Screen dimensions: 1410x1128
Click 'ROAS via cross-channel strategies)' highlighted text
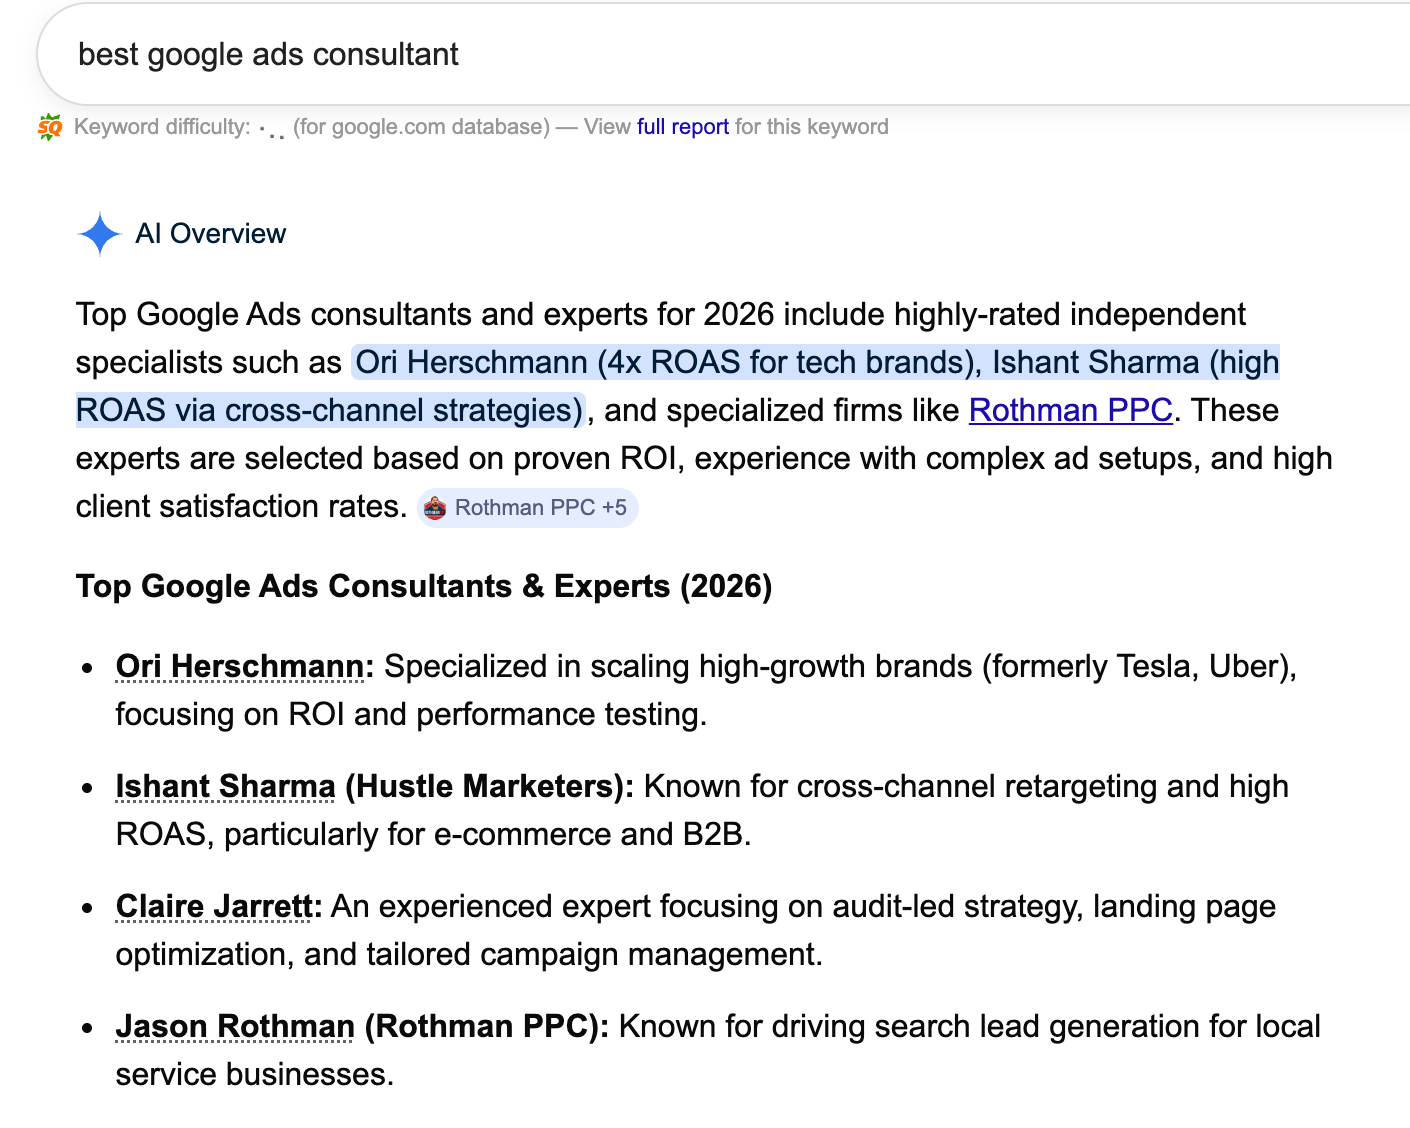(330, 410)
